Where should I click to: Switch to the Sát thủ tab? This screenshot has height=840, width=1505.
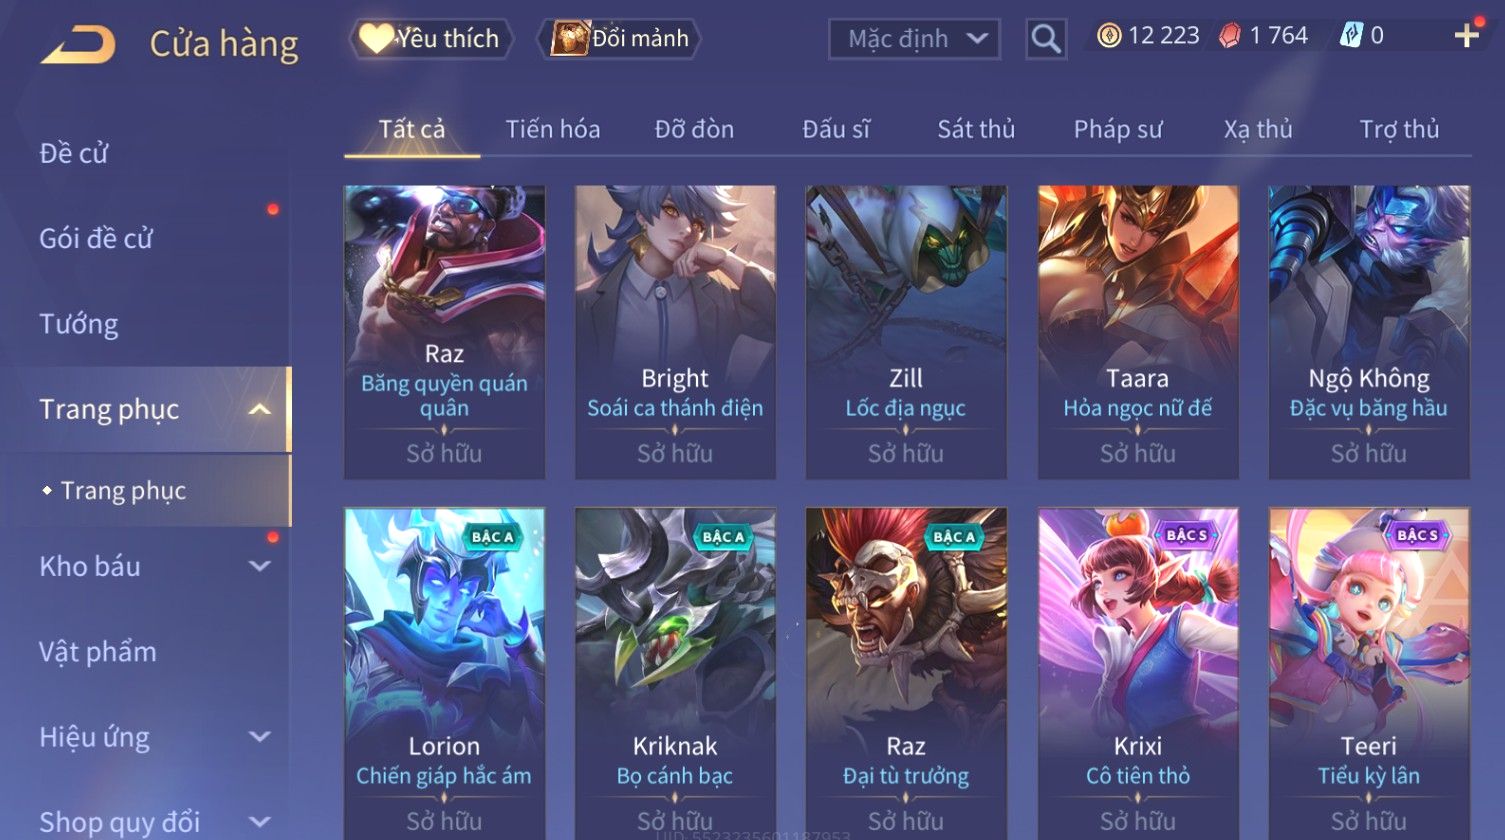tap(976, 129)
